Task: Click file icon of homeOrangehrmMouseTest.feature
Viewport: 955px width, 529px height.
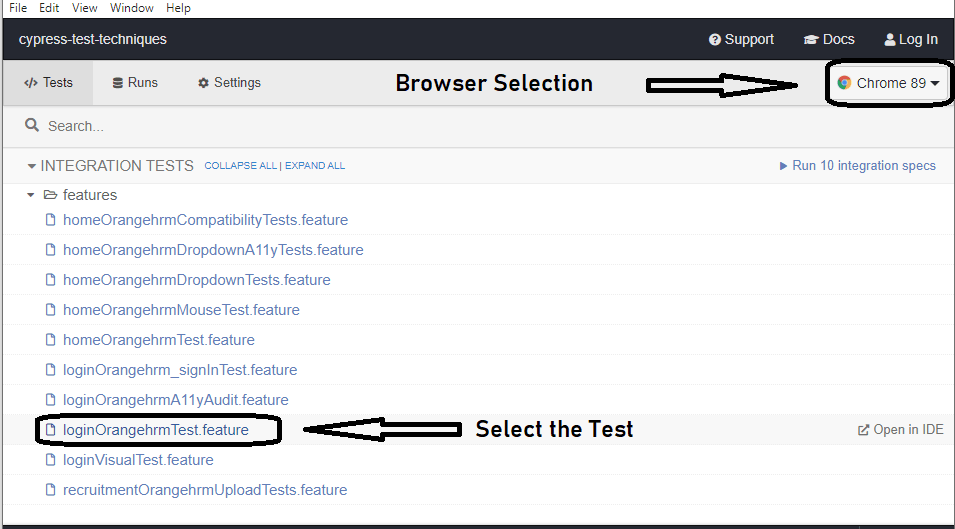Action: [51, 310]
